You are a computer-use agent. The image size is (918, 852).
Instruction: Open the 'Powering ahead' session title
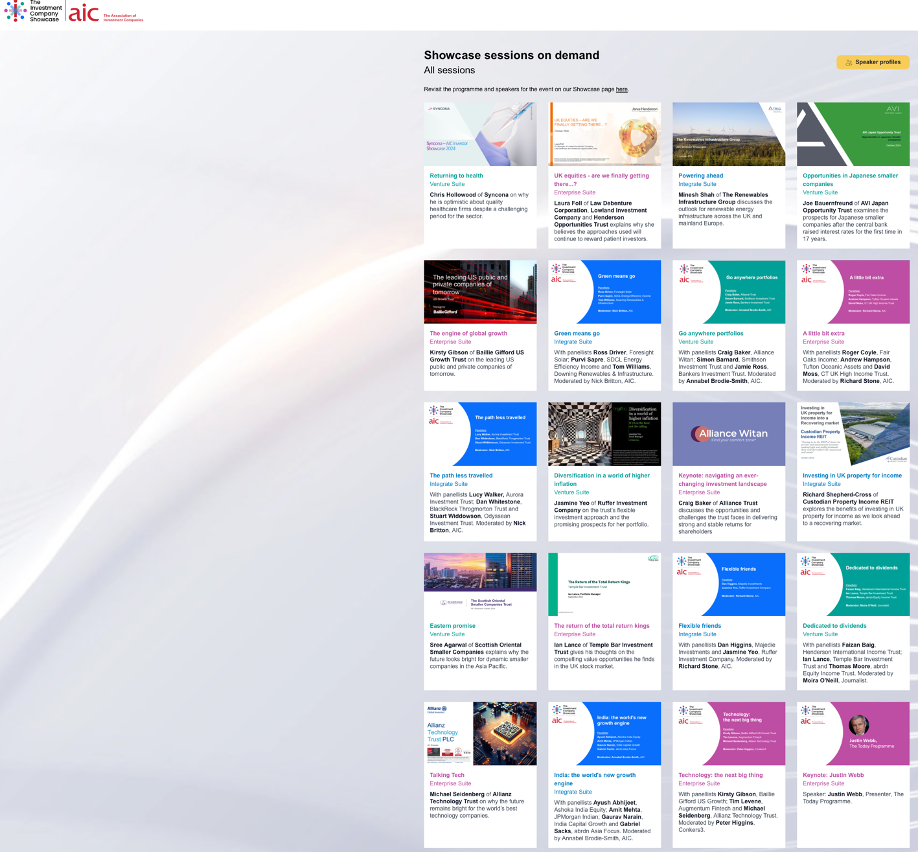pyautogui.click(x=700, y=176)
